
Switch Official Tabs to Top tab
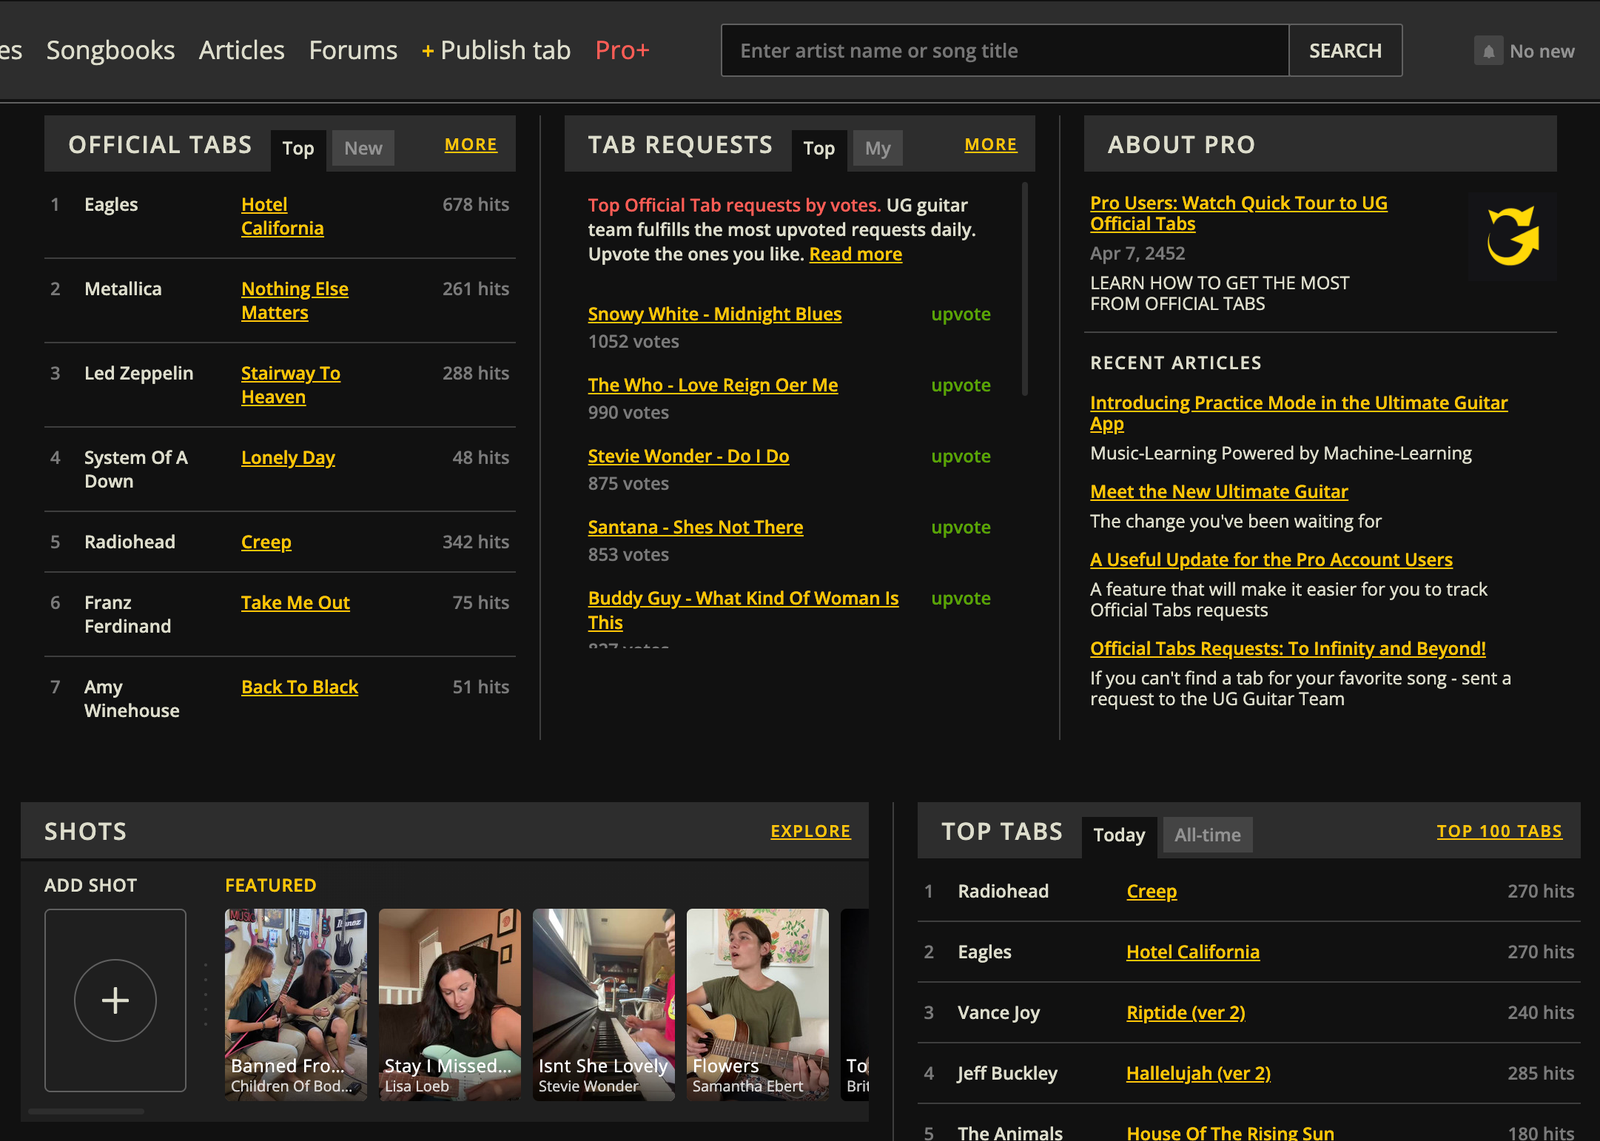298,148
